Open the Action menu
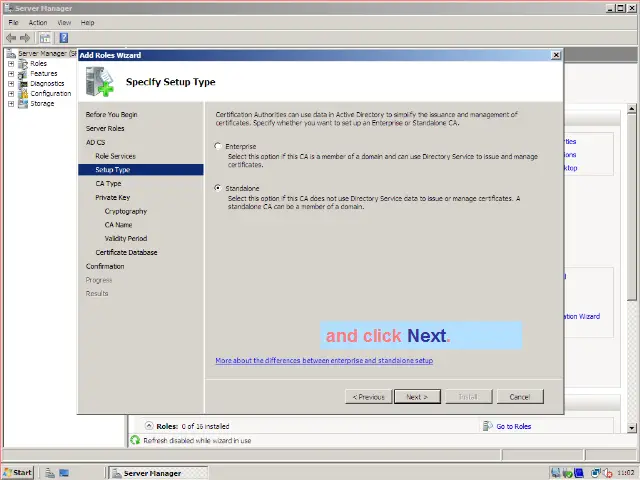Screen dimensions: 640x480 [38, 22]
